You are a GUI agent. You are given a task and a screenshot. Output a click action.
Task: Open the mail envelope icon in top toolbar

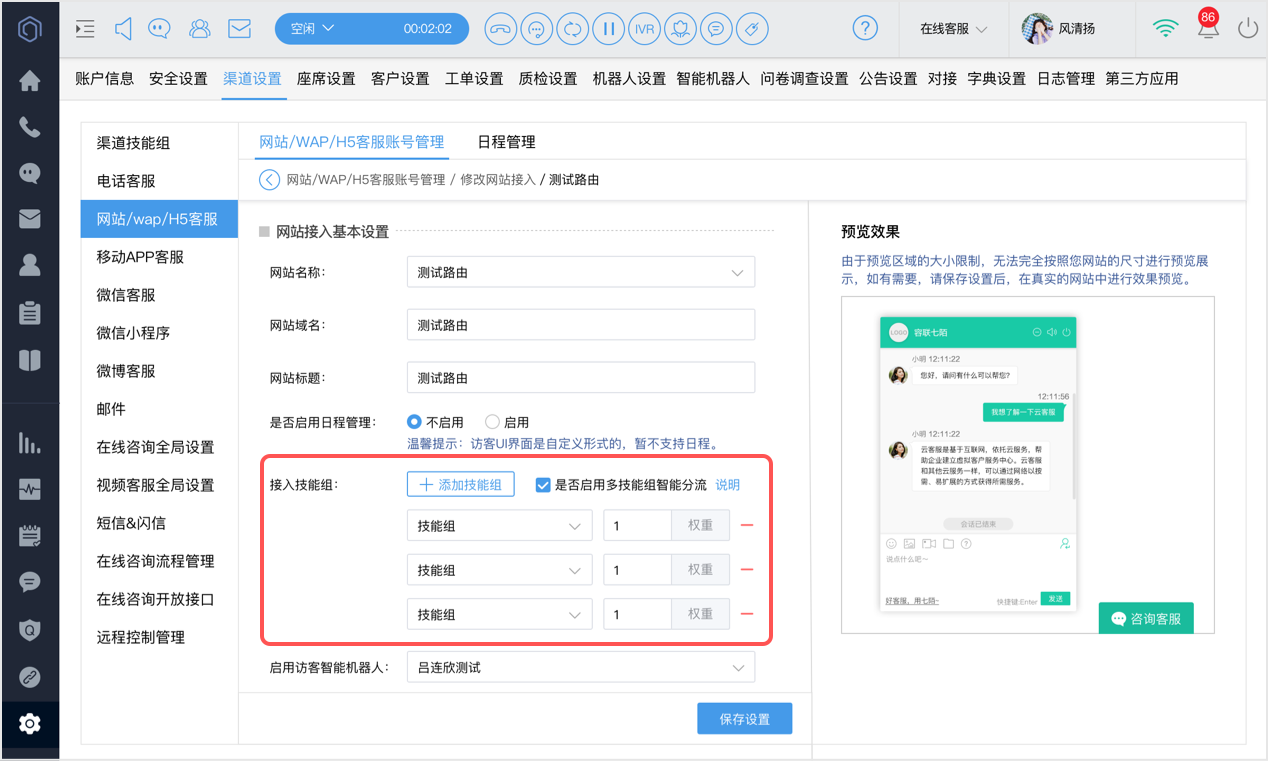239,29
